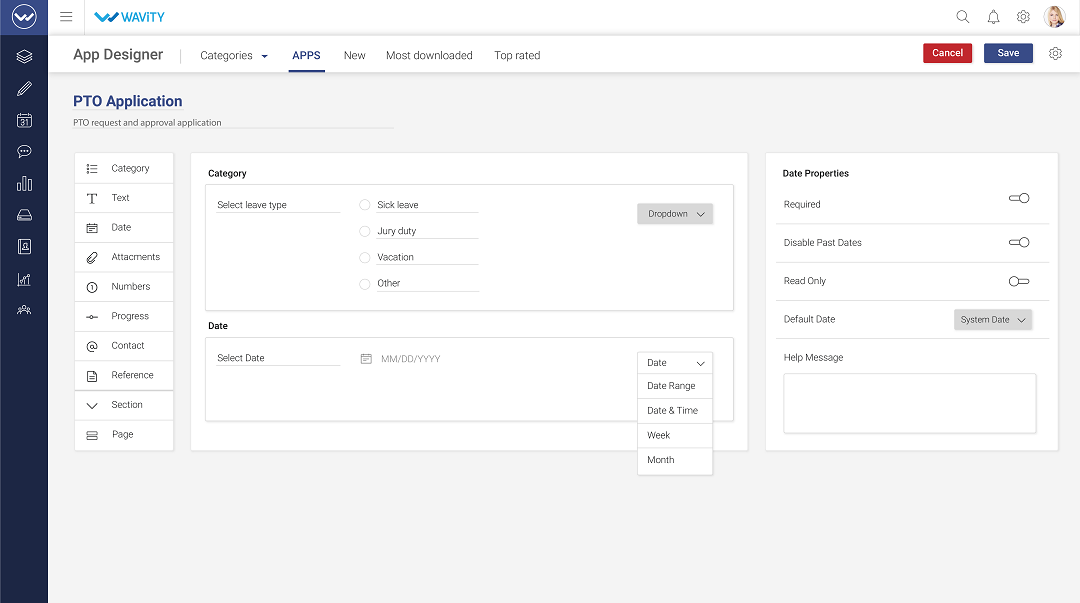Open the Categories dropdown menu
This screenshot has height=603, width=1080.
[x=234, y=56]
